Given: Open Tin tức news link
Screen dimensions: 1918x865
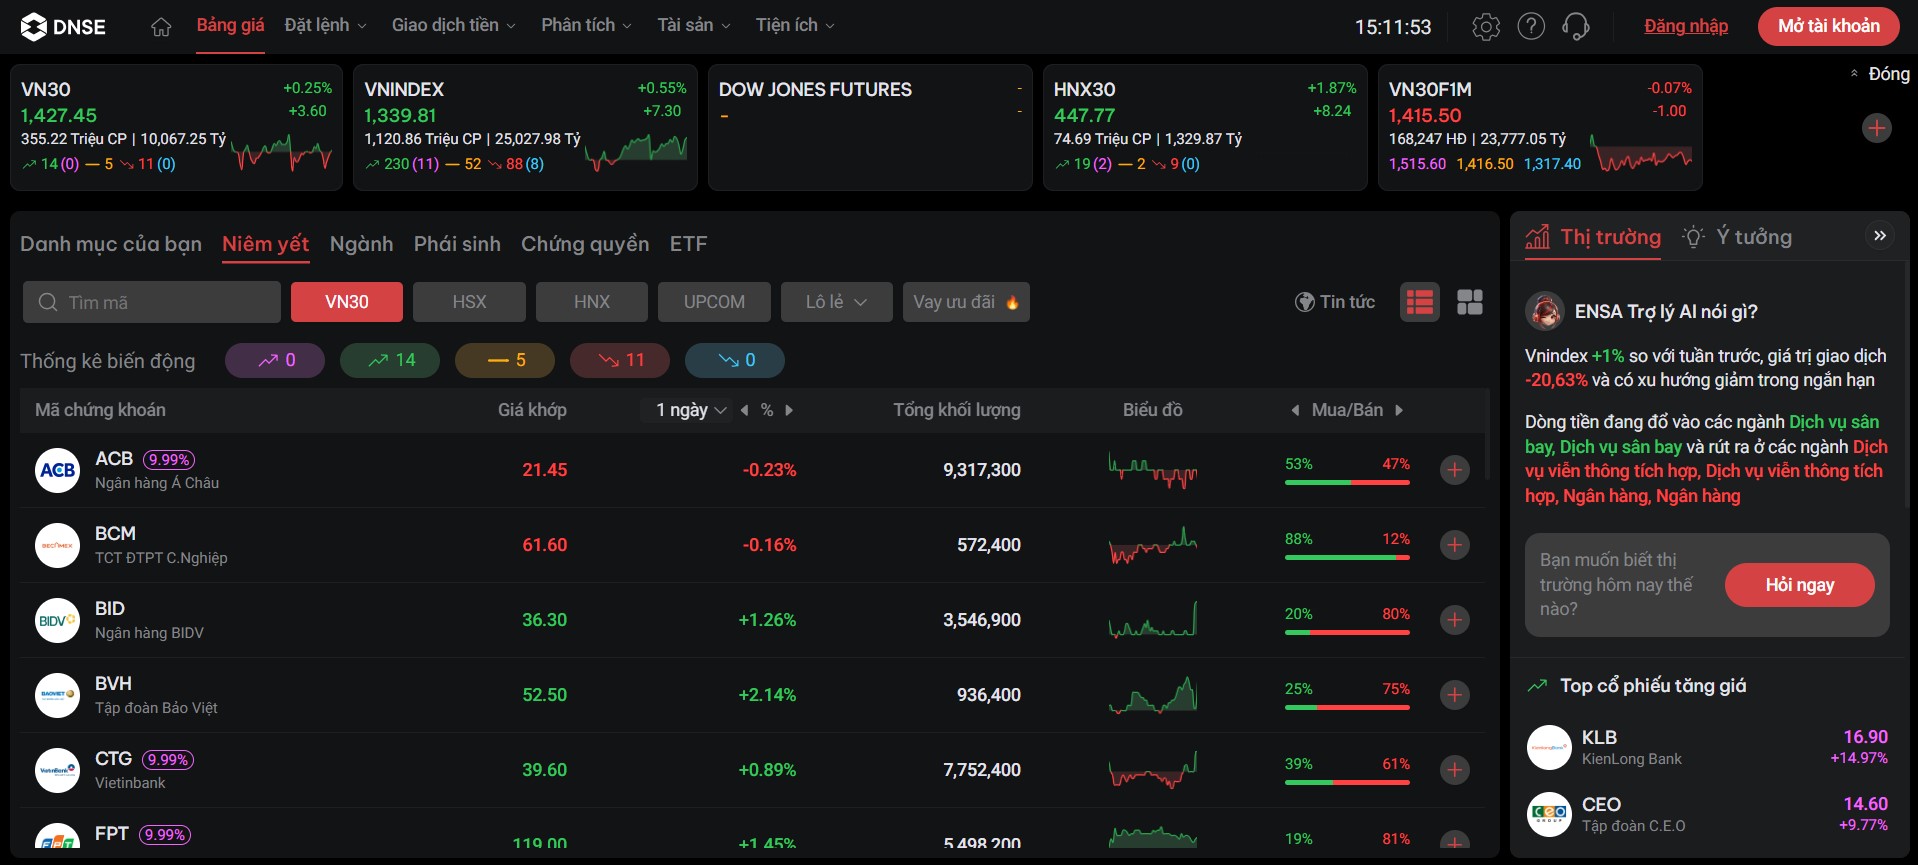Looking at the screenshot, I should 1335,302.
